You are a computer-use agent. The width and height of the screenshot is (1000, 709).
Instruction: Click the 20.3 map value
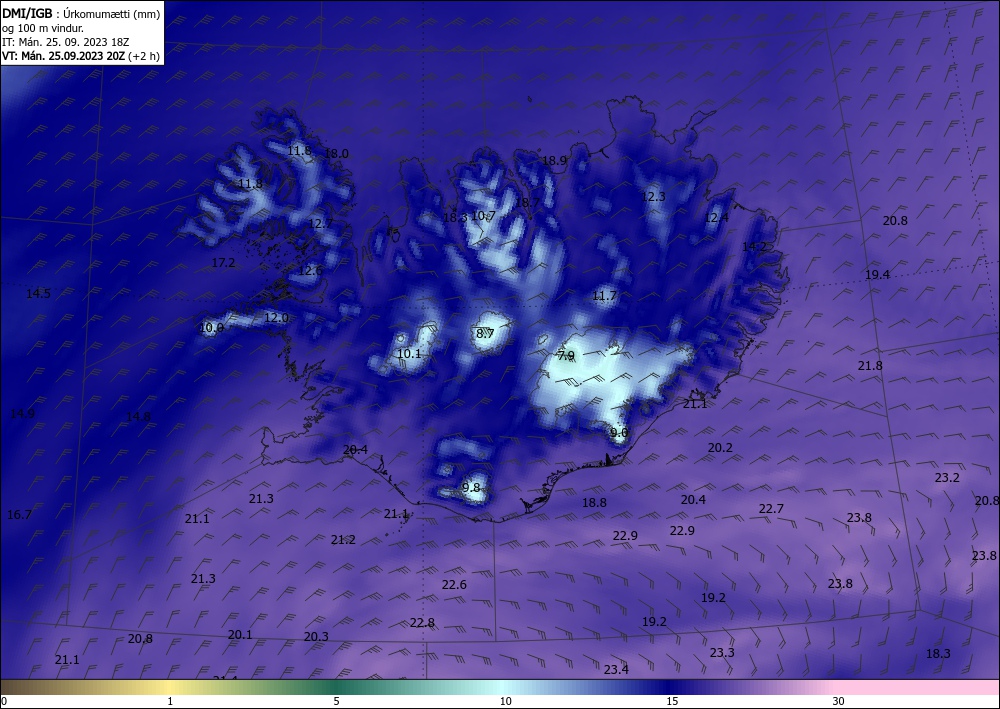click(x=316, y=637)
